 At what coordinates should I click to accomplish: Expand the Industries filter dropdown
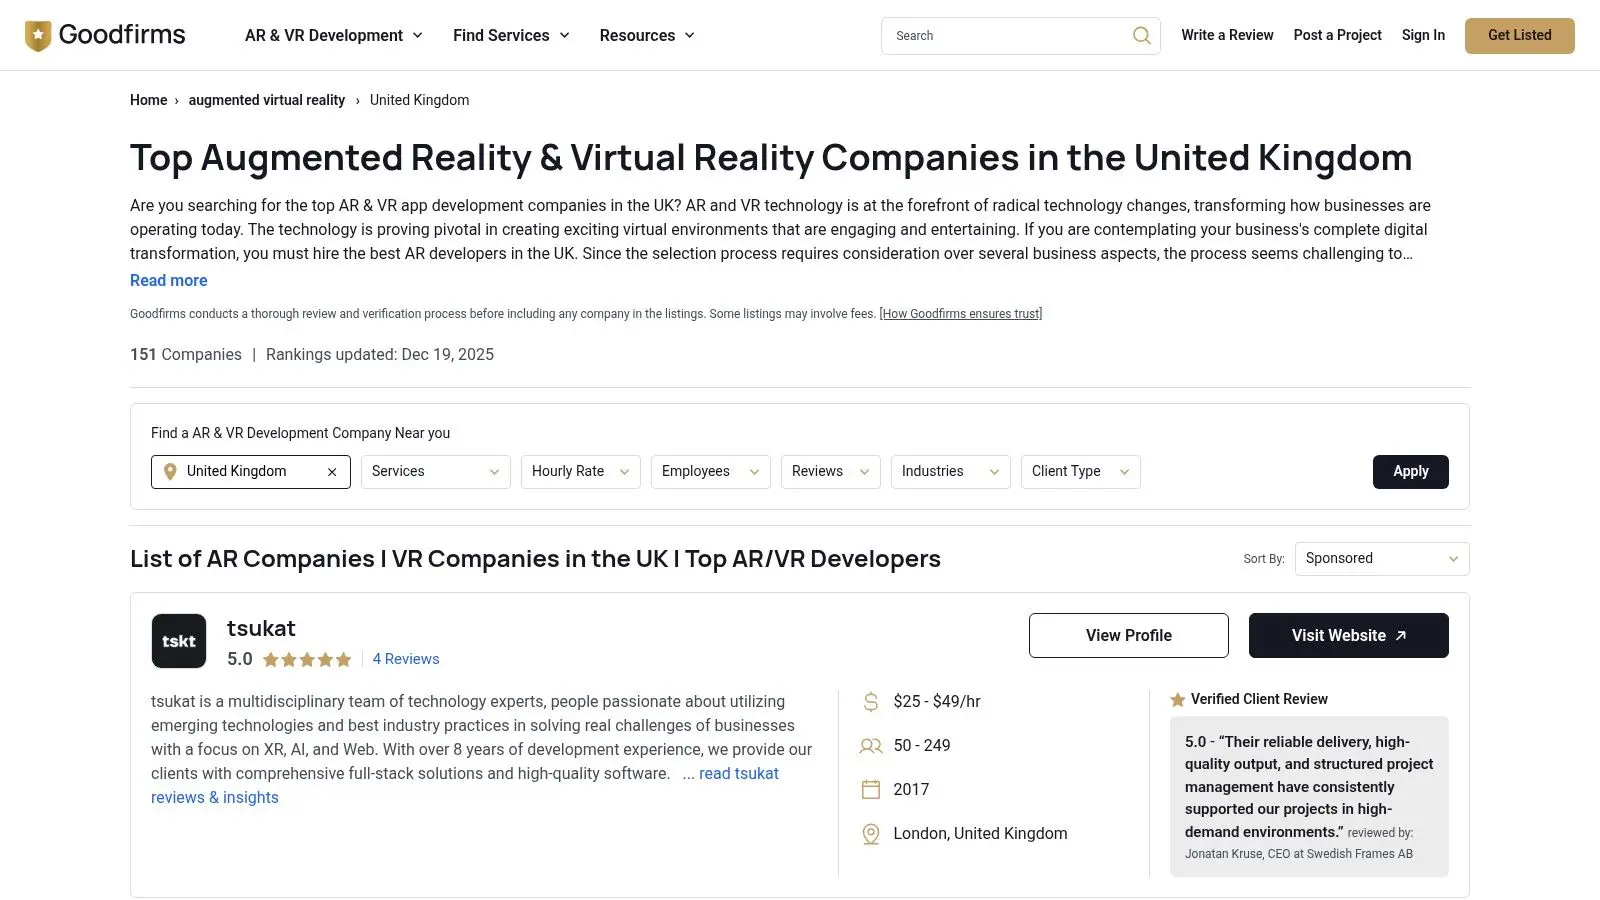[949, 472]
